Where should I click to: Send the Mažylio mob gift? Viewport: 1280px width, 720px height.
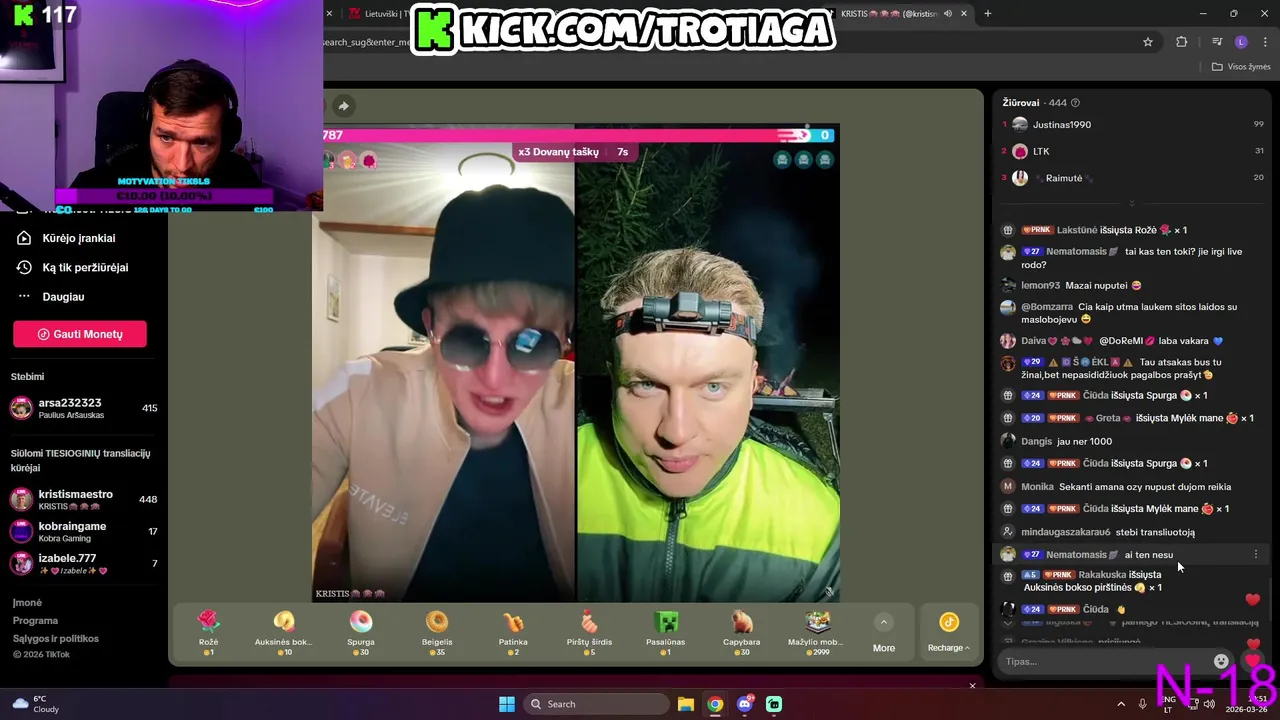click(x=817, y=633)
